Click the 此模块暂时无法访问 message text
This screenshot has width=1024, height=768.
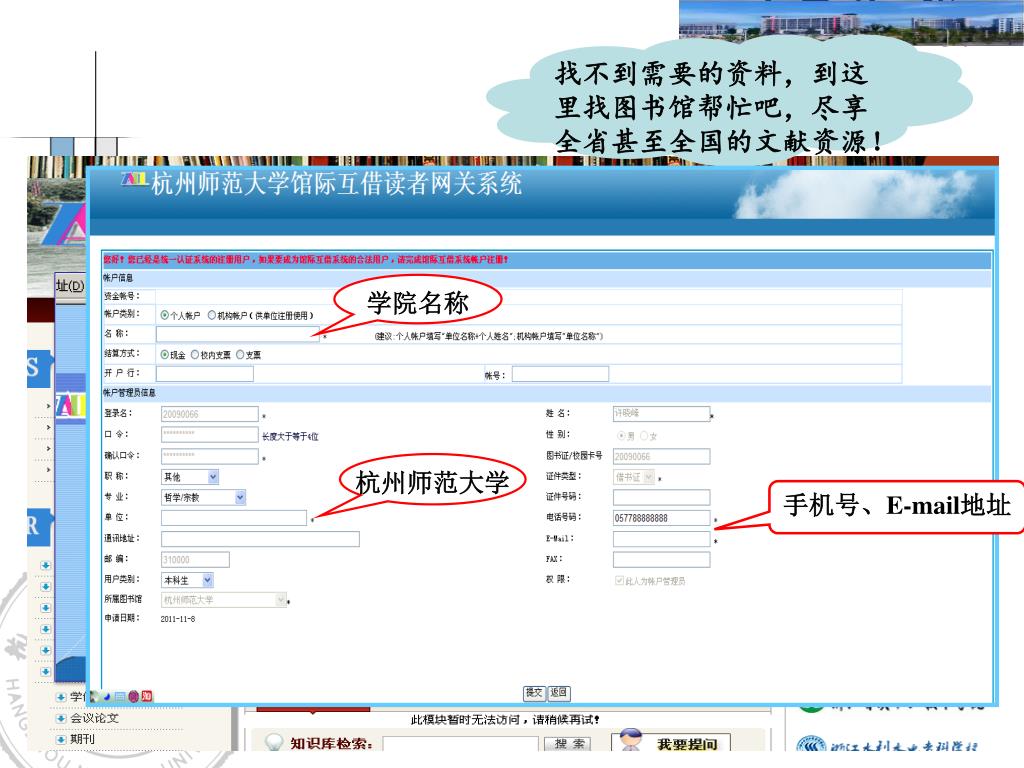[505, 720]
